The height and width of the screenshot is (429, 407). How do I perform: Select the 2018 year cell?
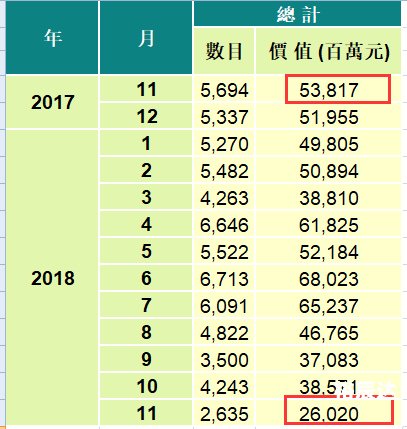tap(52, 277)
